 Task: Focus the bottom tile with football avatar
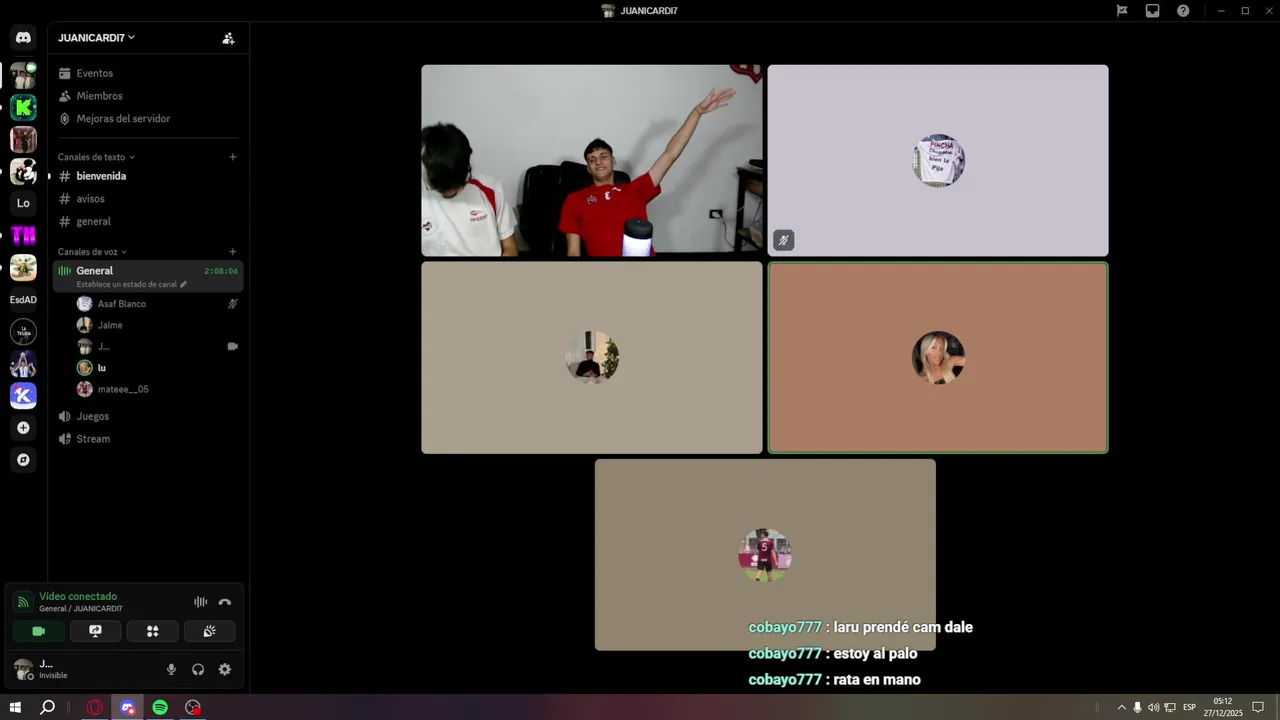click(x=765, y=555)
